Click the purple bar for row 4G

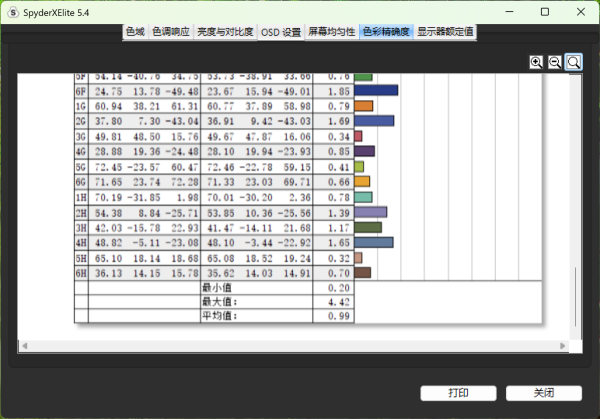pos(364,151)
